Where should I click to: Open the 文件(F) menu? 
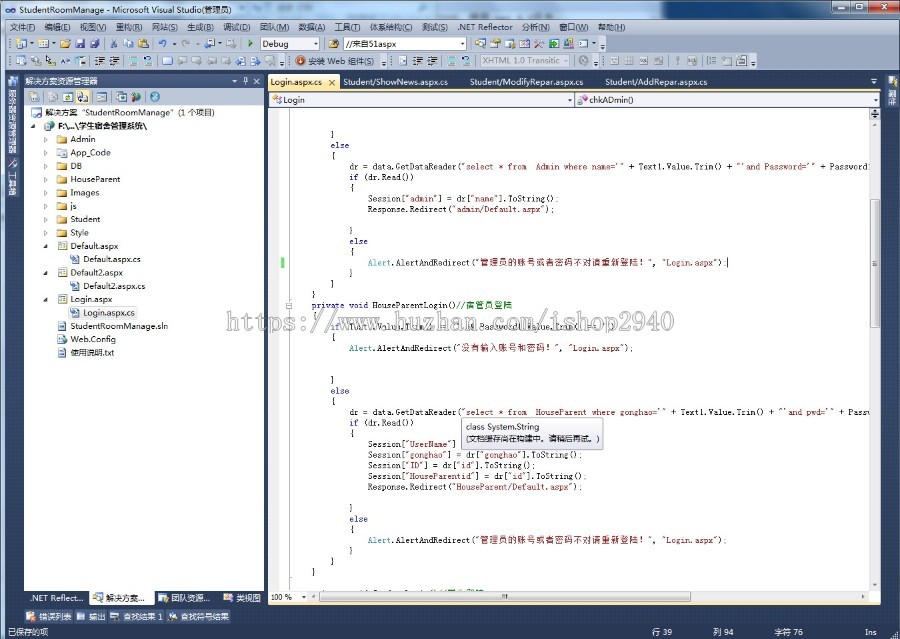point(22,27)
